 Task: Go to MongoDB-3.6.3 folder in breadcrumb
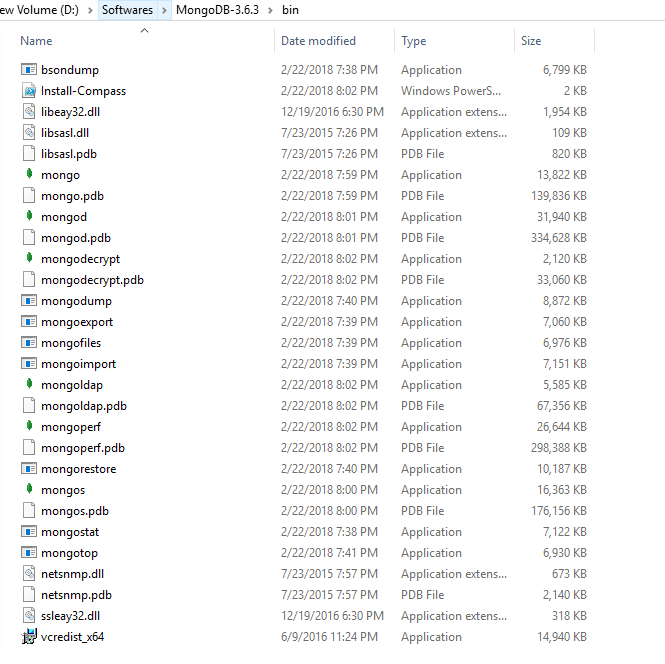[217, 10]
